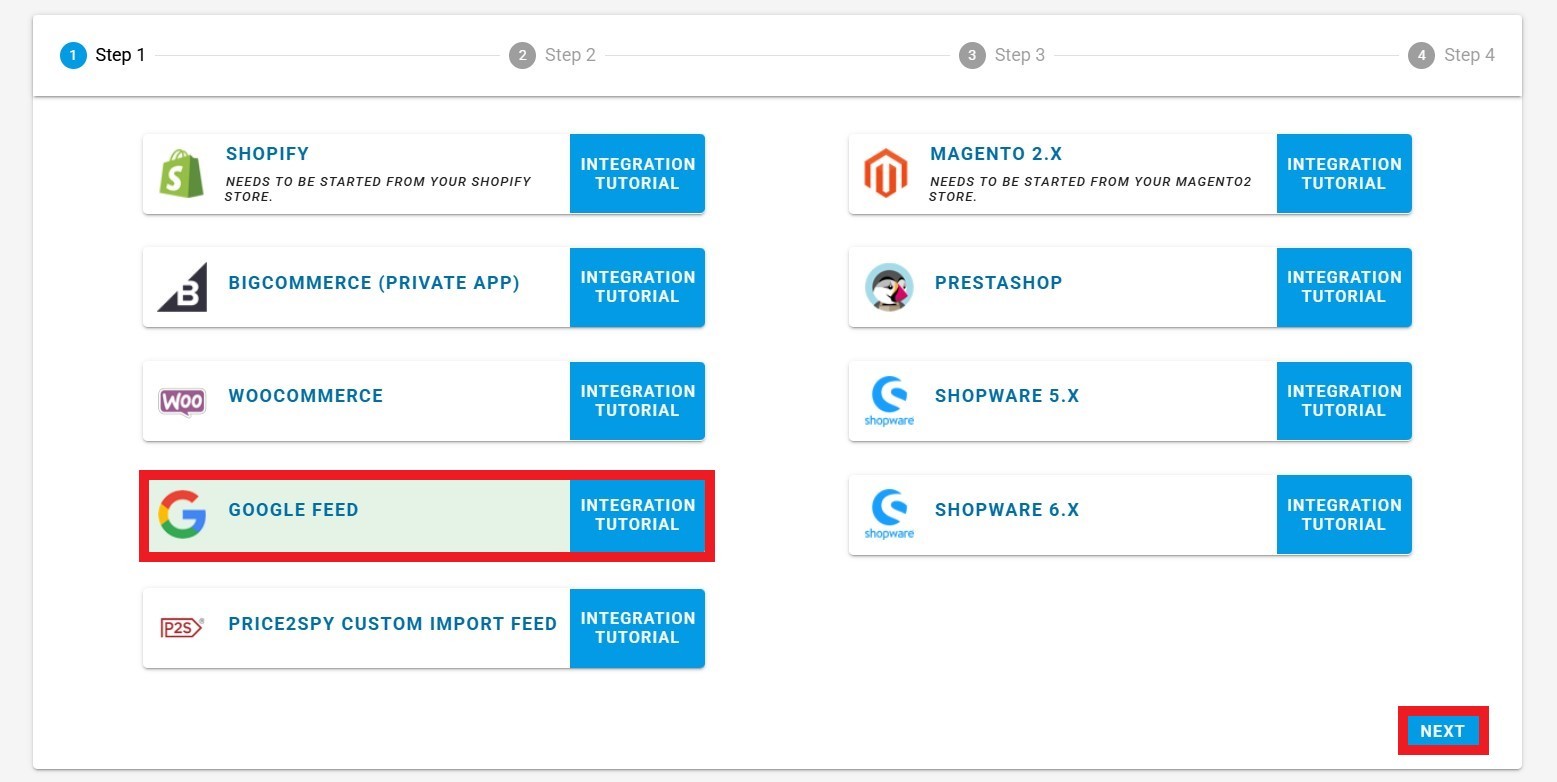The height and width of the screenshot is (782, 1557).
Task: Click the Shopware 5.X logo icon
Action: click(889, 401)
